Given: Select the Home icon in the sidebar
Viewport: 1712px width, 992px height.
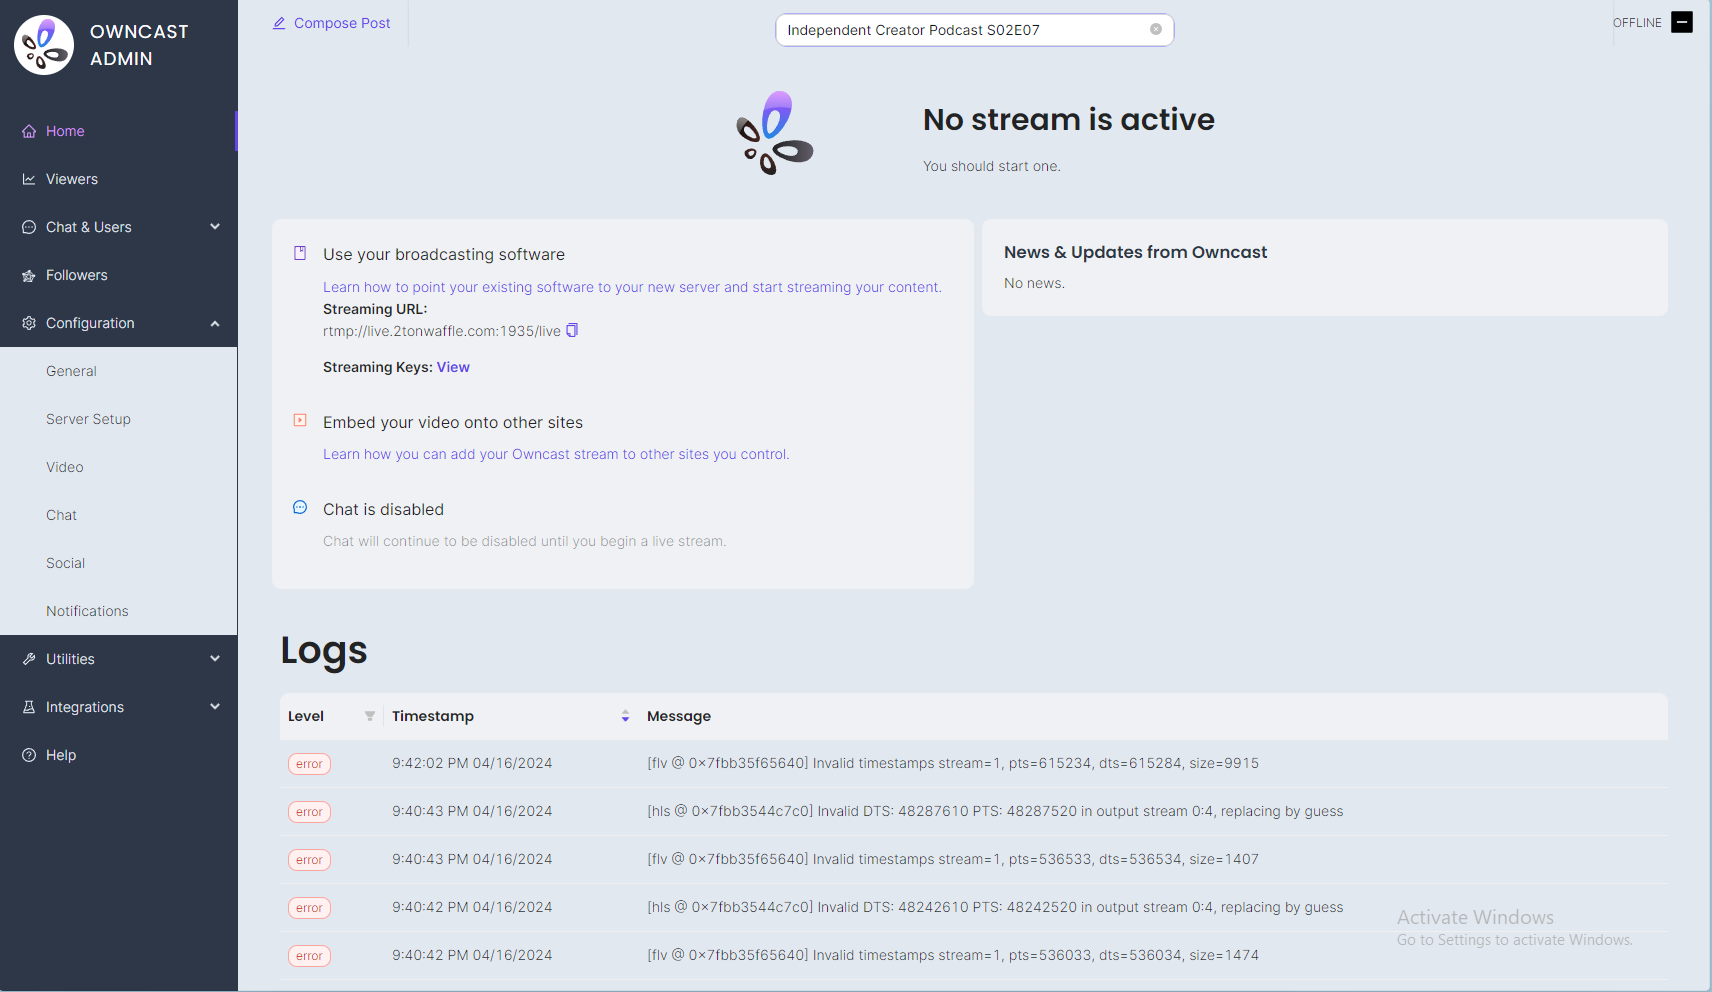Looking at the screenshot, I should pyautogui.click(x=27, y=130).
